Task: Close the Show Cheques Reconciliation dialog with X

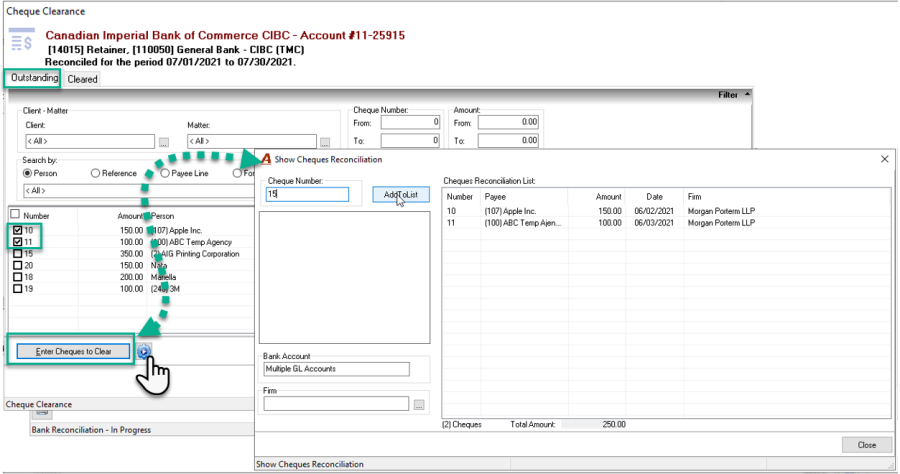Action: 885,159
